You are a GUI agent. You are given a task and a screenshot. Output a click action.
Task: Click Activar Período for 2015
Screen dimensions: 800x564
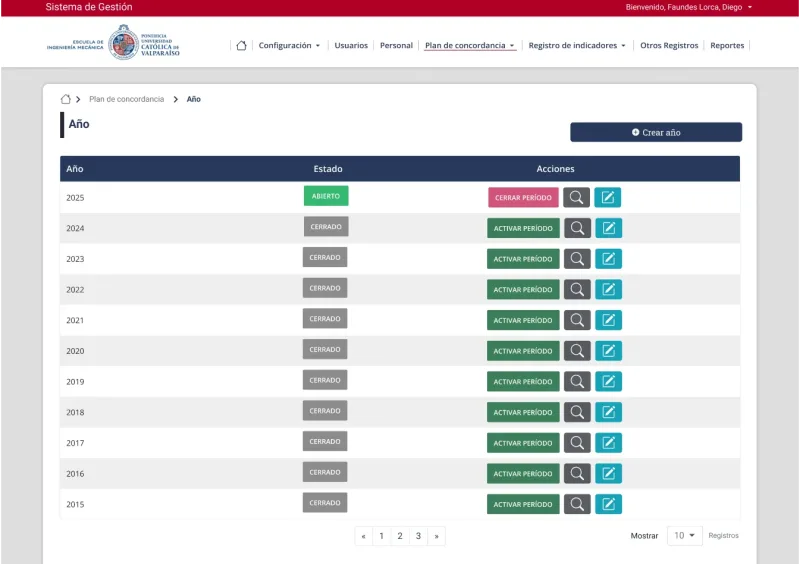(523, 504)
